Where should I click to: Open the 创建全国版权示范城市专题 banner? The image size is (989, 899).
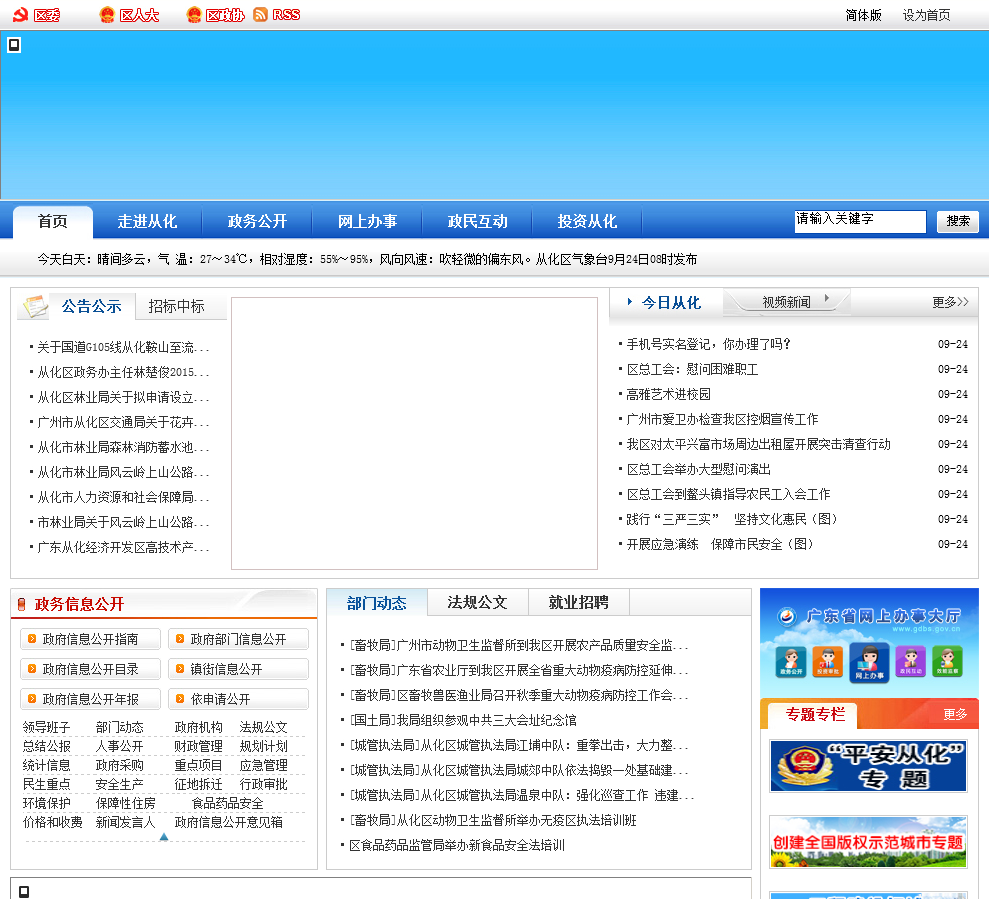[x=868, y=842]
